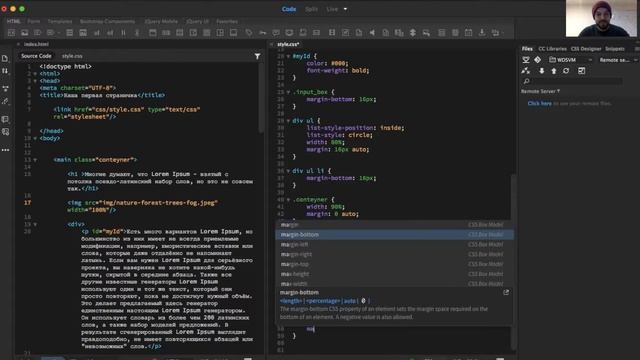Click the double-arrow icon before the iframe icon
The width and height of the screenshot is (640, 360).
(413, 33)
